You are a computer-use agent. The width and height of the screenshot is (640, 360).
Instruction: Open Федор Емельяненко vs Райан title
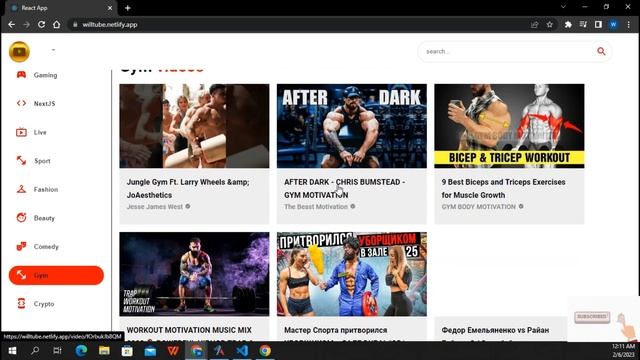[495, 330]
